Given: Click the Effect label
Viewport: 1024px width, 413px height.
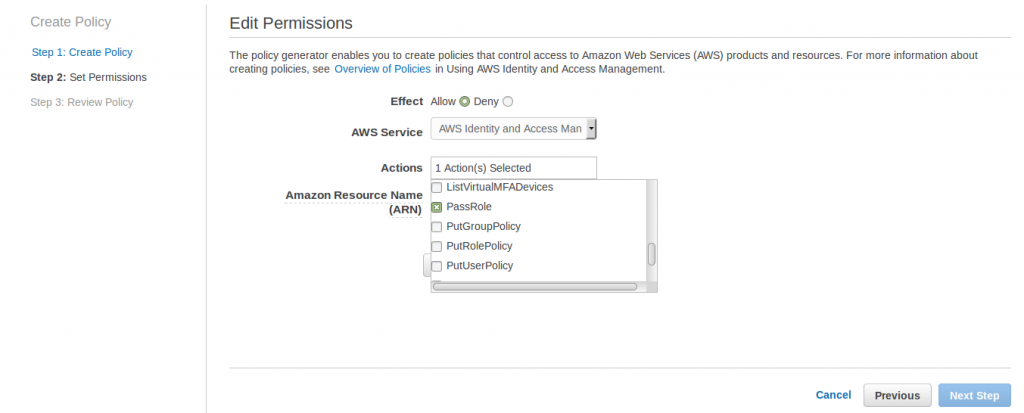Looking at the screenshot, I should [x=406, y=101].
